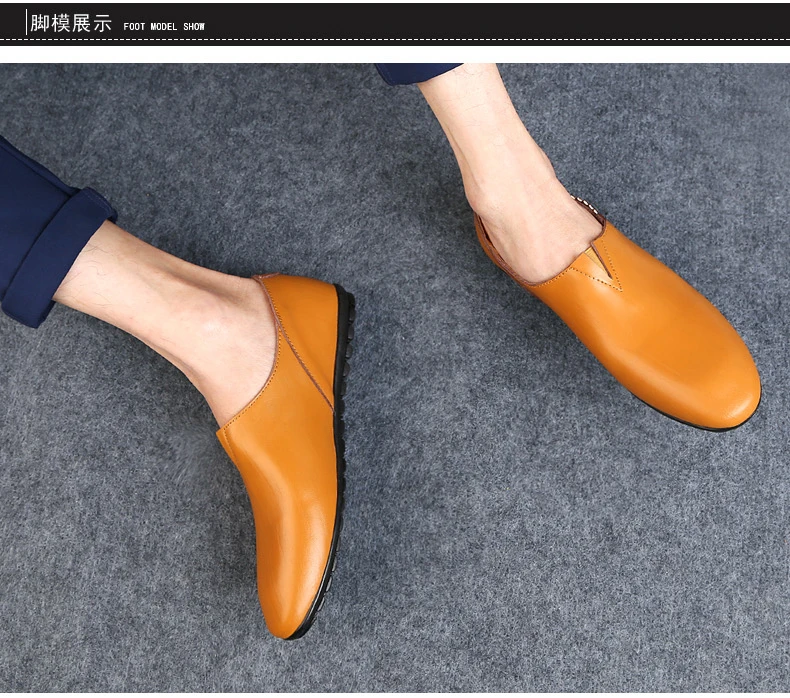
Task: Click the 脚模展示 heading text
Action: 71,24
